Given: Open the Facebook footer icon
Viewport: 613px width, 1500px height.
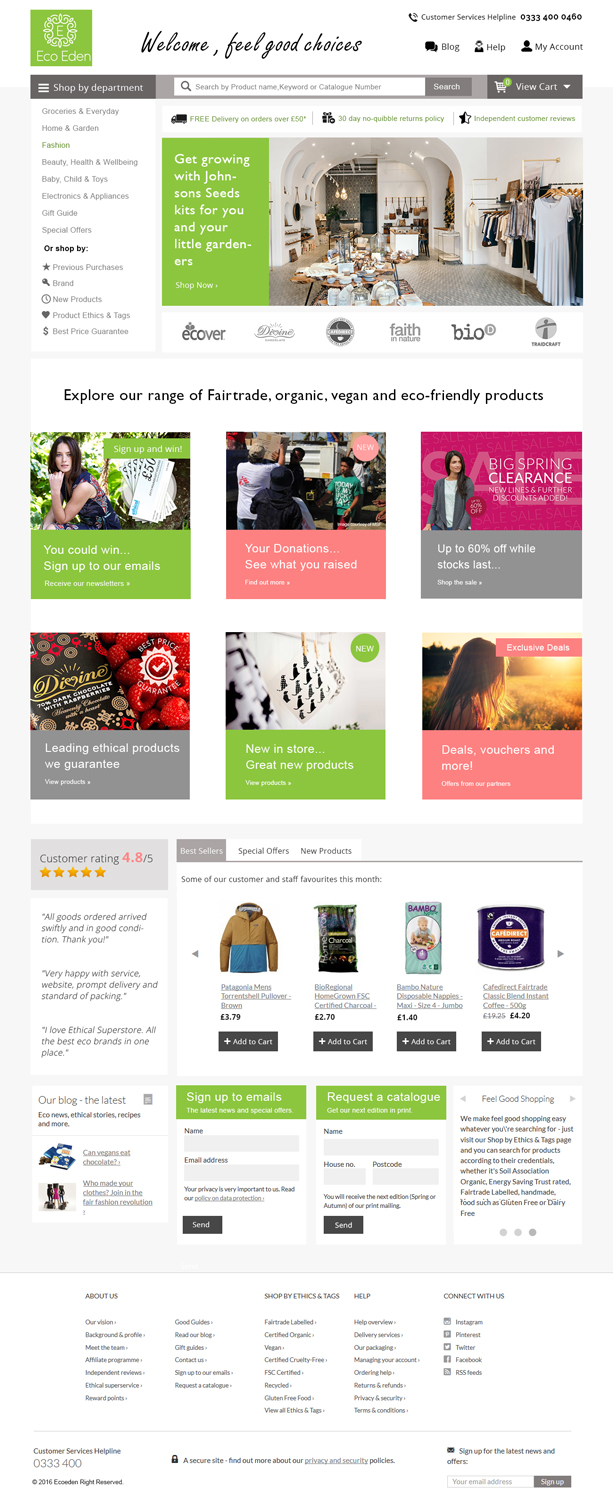Looking at the screenshot, I should [447, 1360].
